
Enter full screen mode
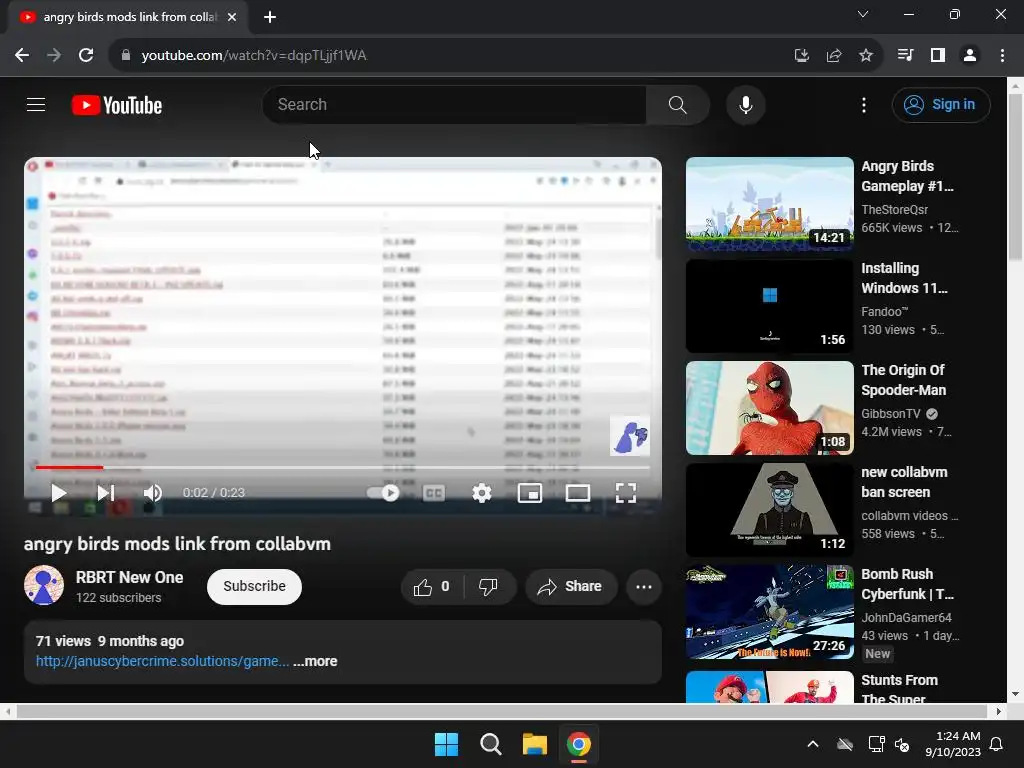coord(626,493)
